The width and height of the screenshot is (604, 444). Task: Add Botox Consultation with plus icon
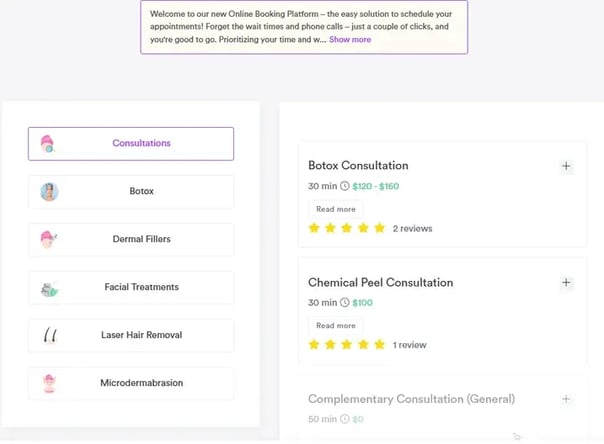pos(566,166)
